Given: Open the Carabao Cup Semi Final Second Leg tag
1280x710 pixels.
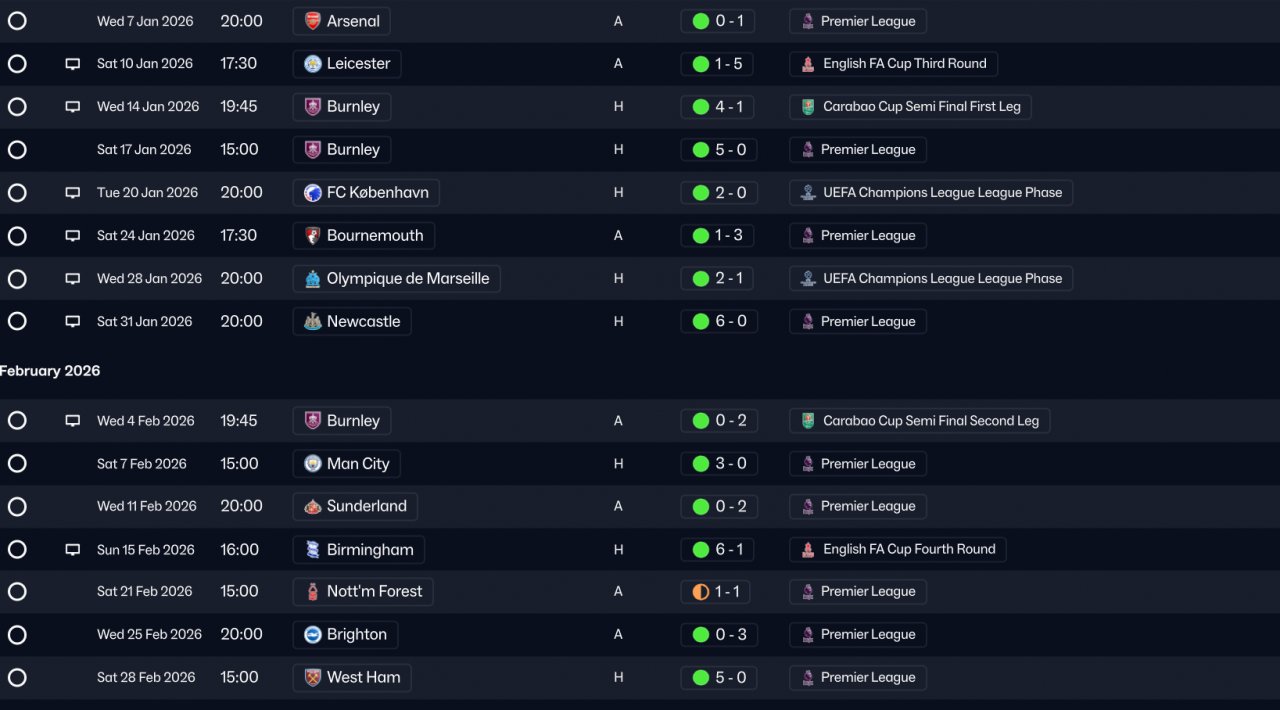Looking at the screenshot, I should (919, 421).
